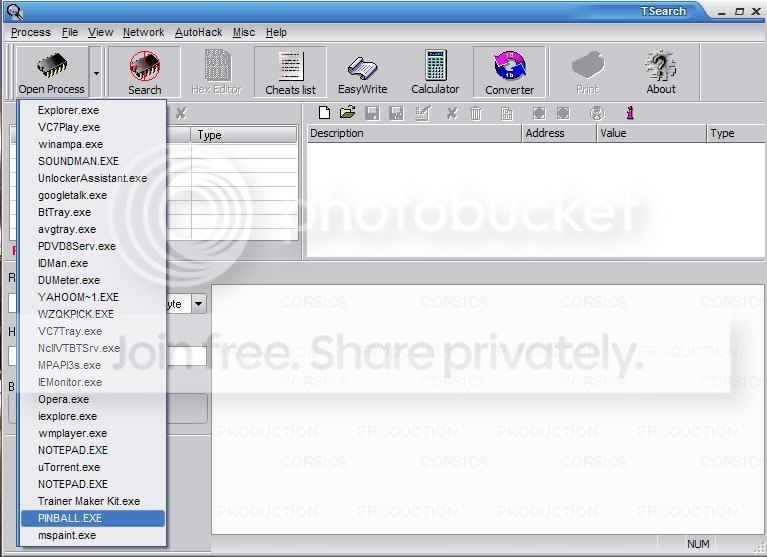The image size is (767, 557).
Task: Select Explorer.exe in process list
Action: click(x=93, y=110)
